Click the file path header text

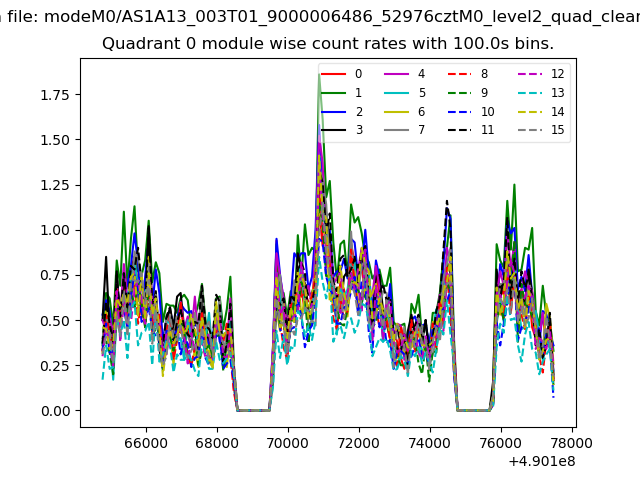coord(320,14)
